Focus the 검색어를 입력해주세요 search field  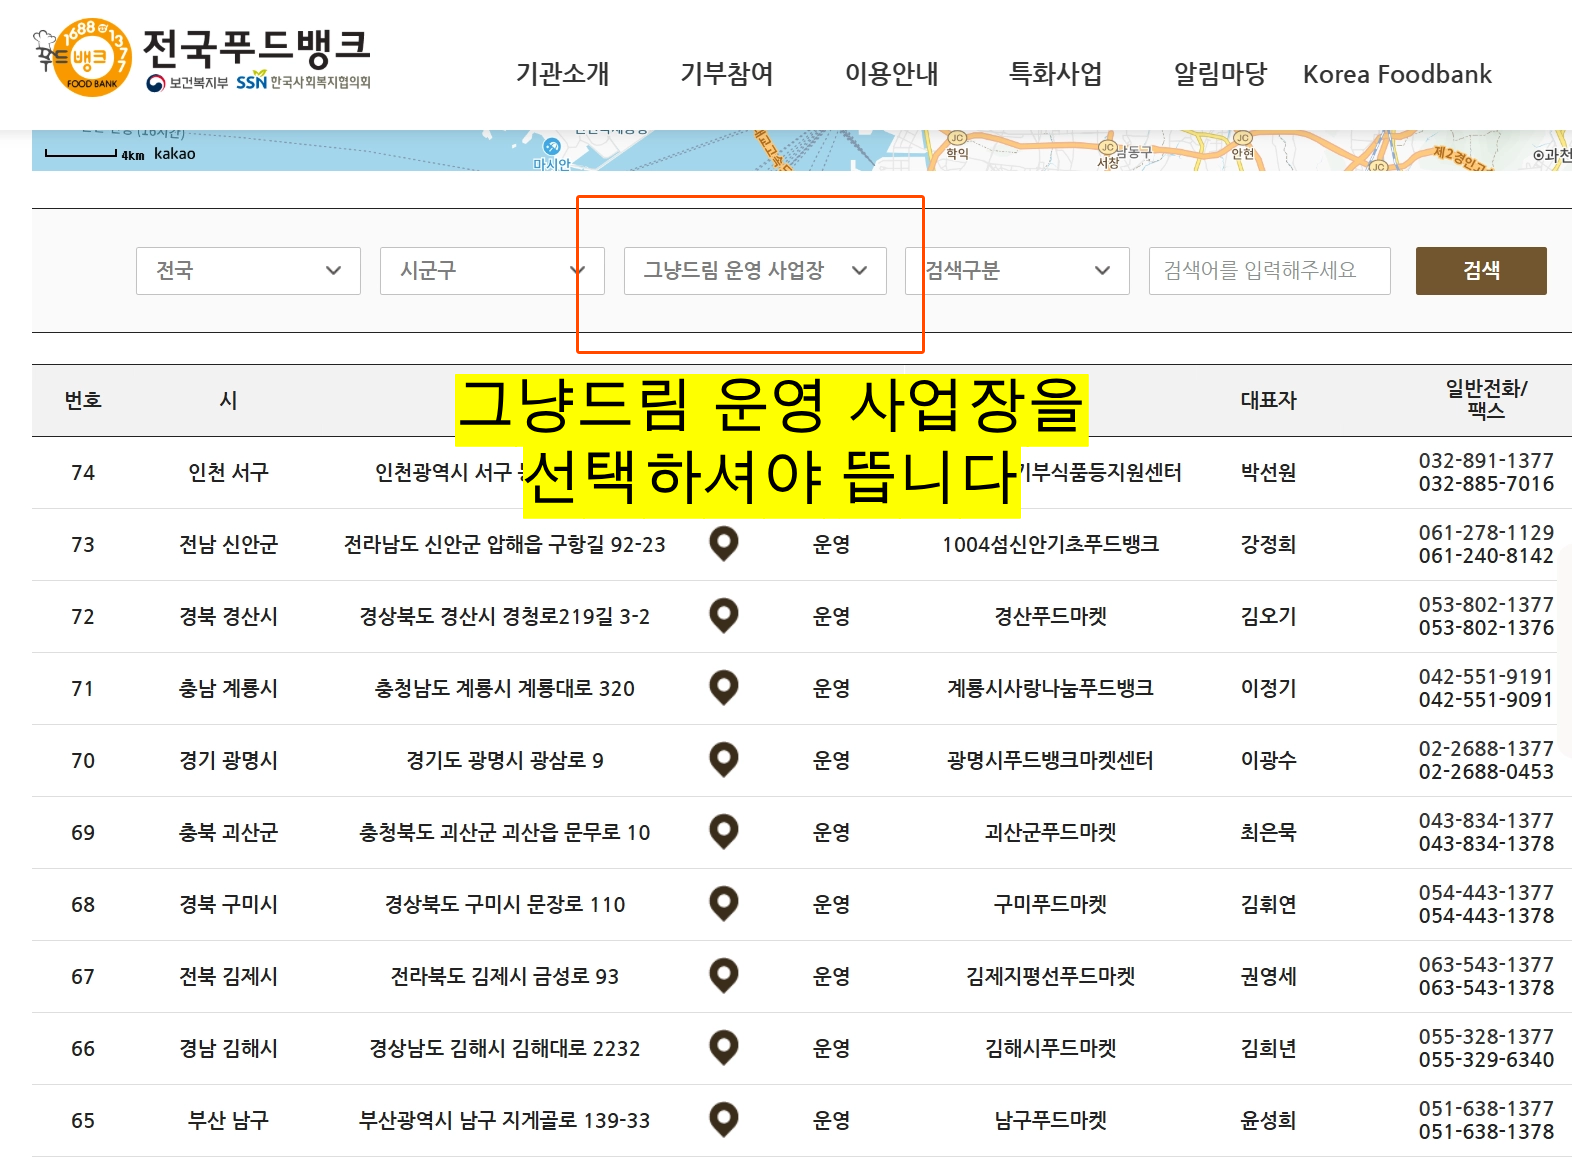[1270, 271]
